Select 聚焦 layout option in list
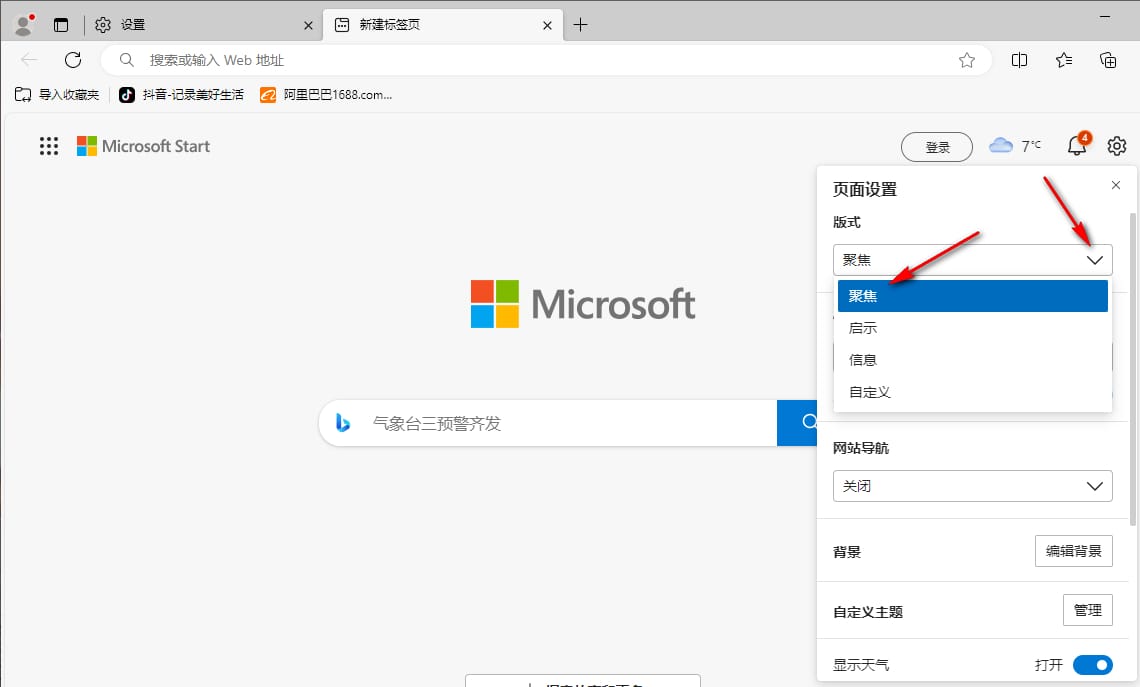1140x687 pixels. [973, 296]
